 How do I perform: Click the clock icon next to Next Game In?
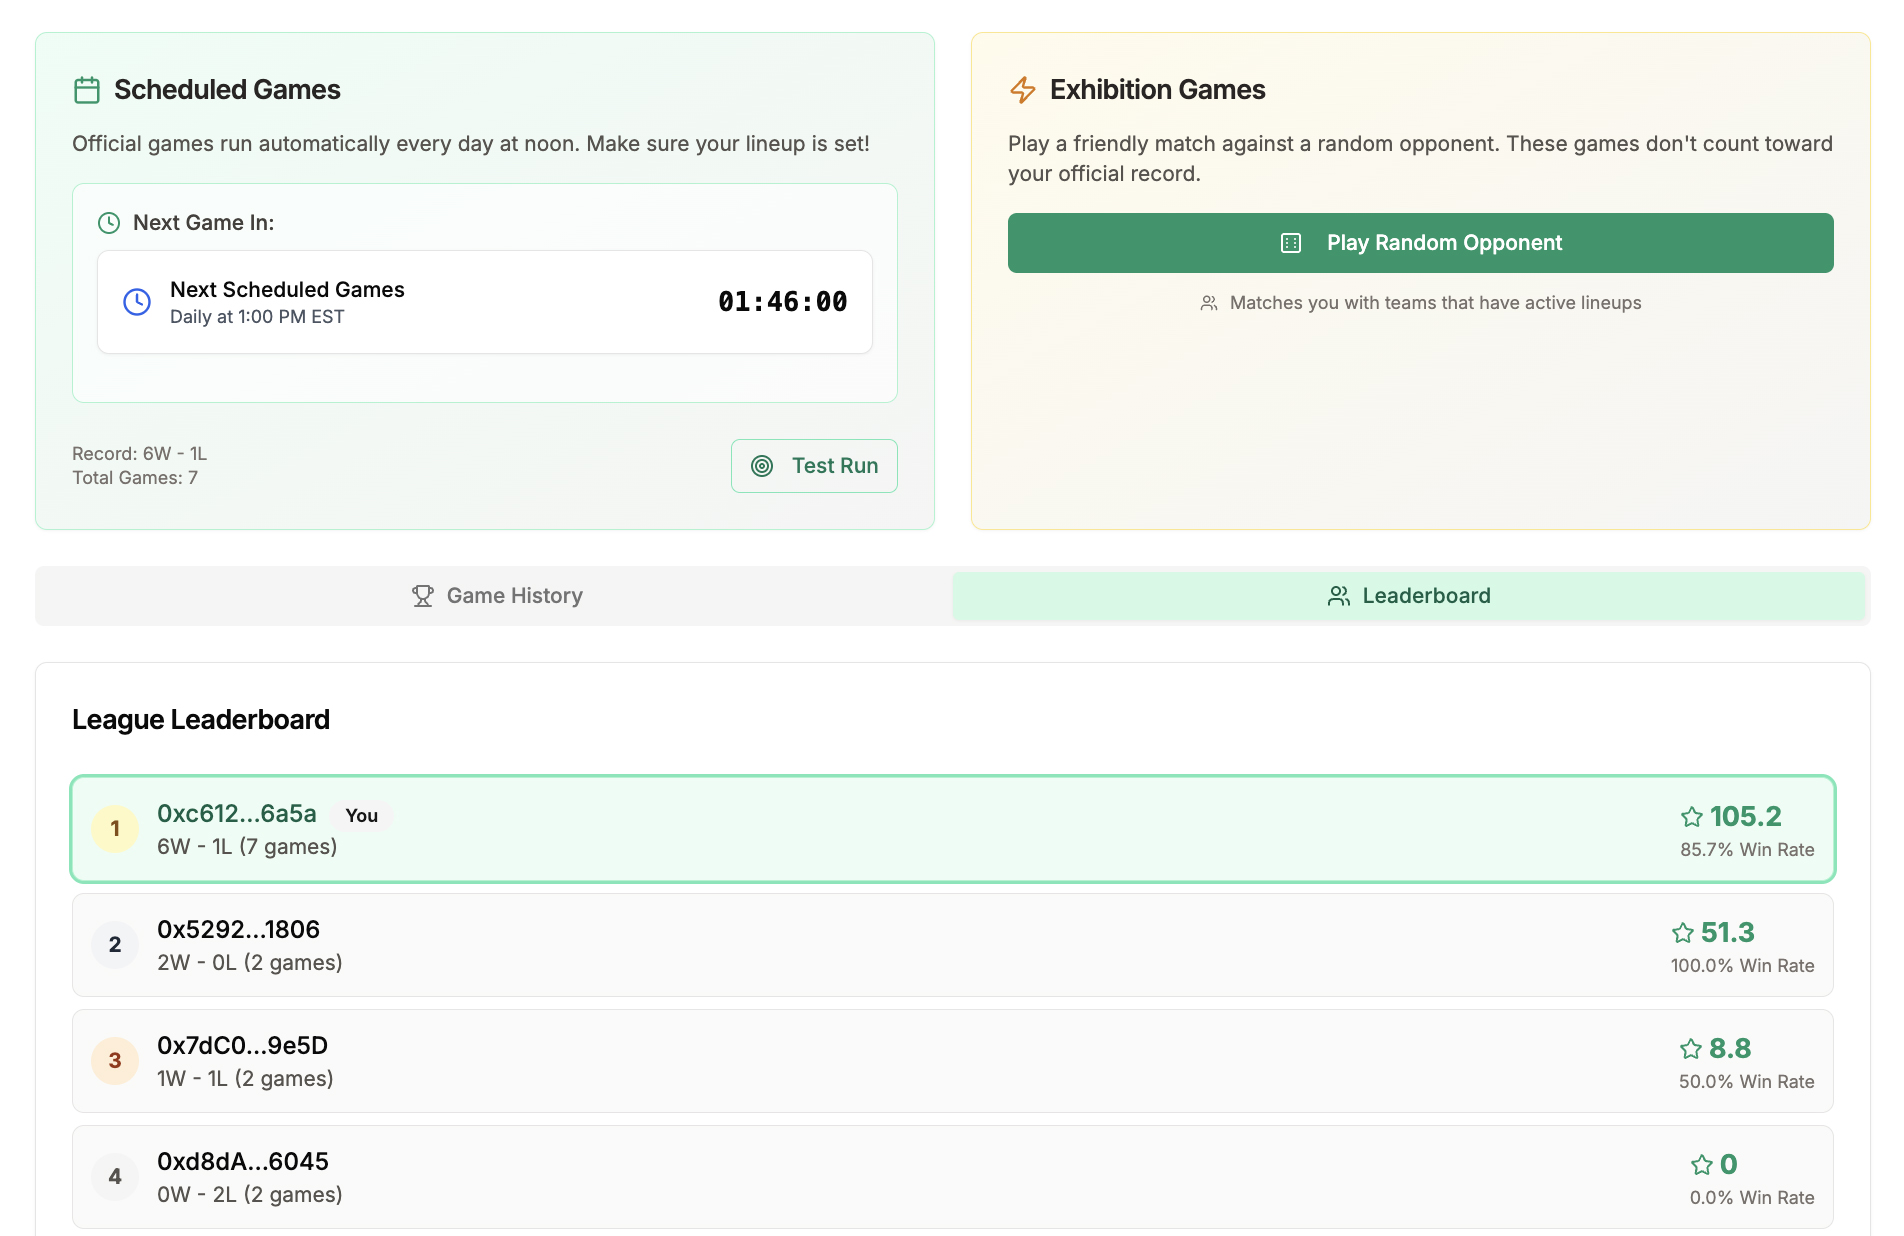[109, 223]
